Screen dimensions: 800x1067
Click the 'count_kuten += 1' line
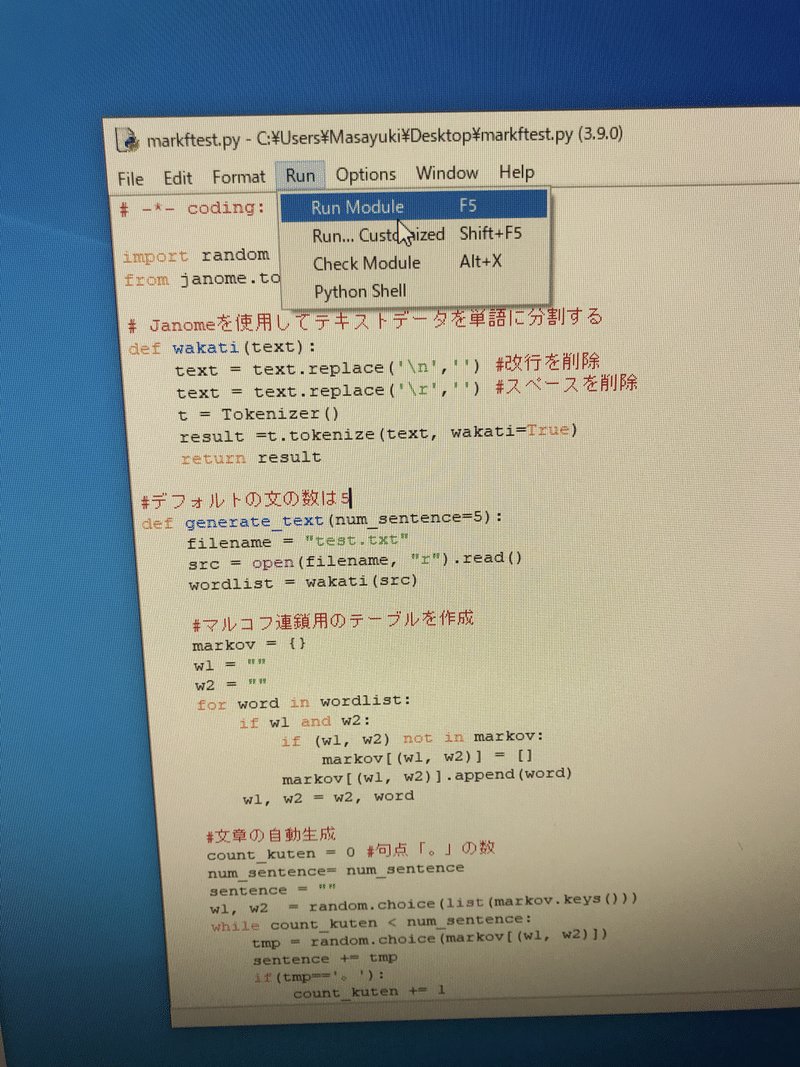pyautogui.click(x=369, y=992)
